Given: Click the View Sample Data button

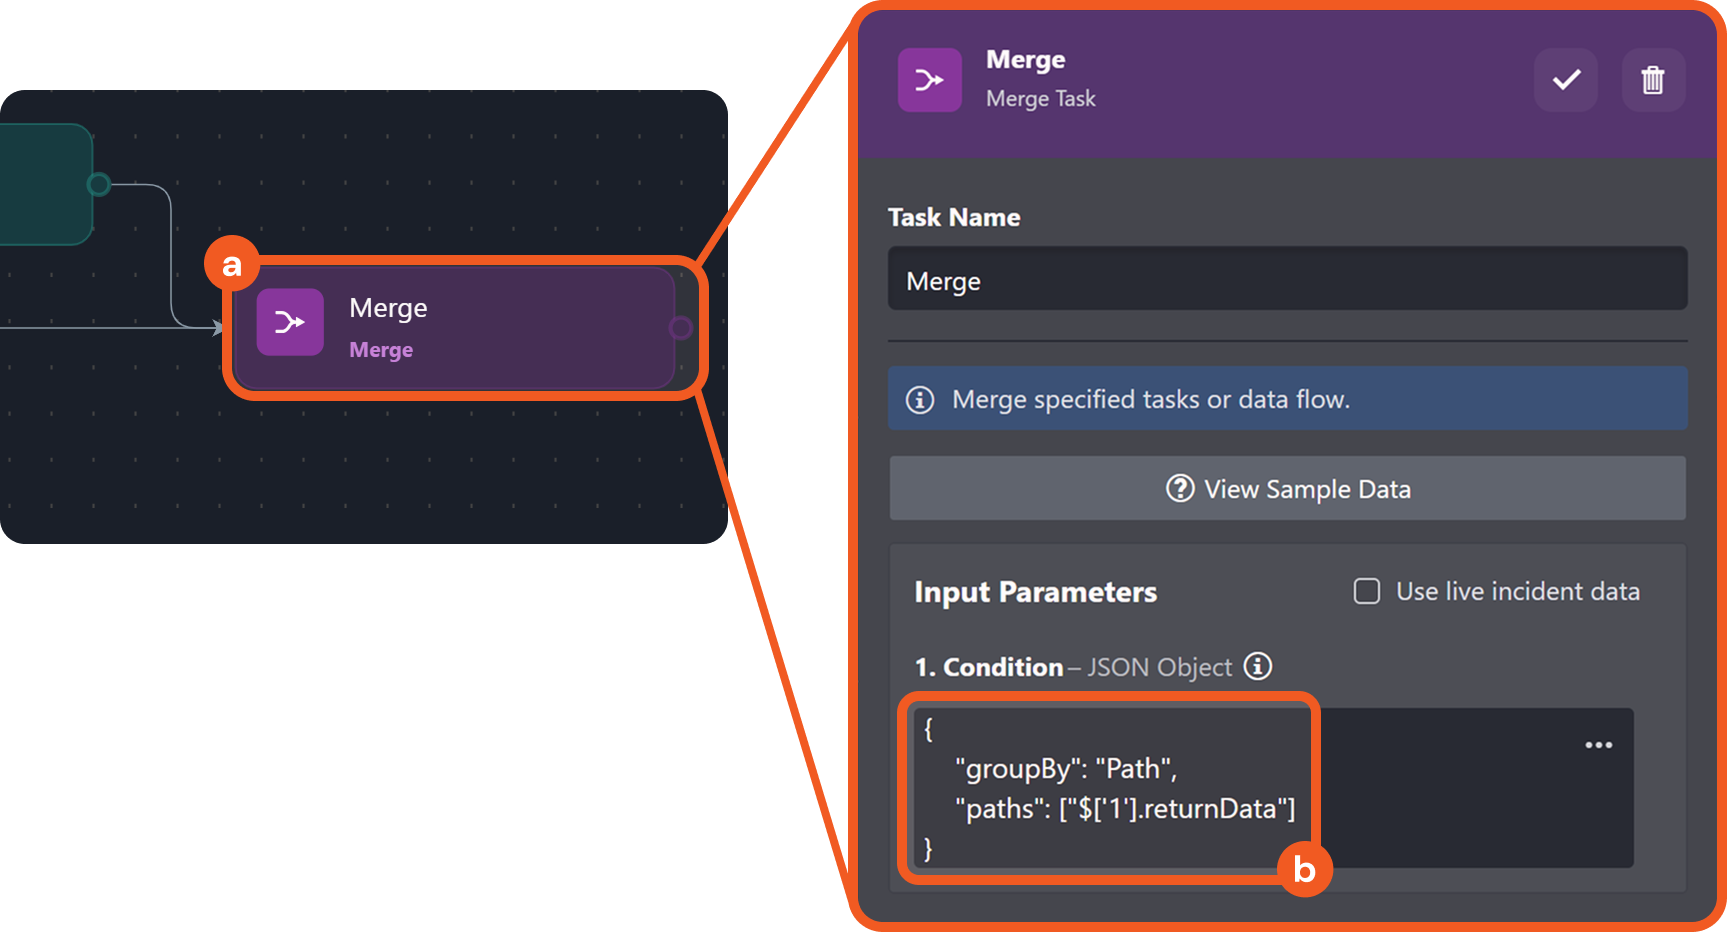Looking at the screenshot, I should click(x=1287, y=489).
